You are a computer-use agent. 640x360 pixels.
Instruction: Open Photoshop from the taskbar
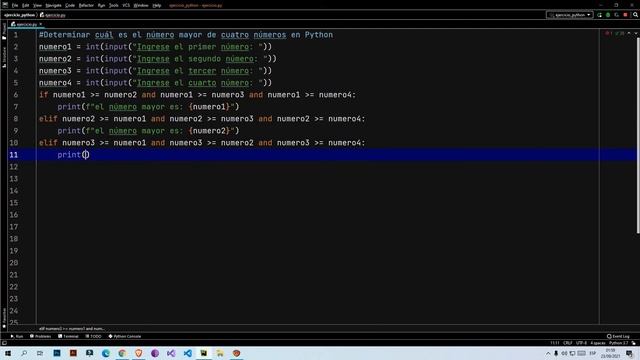tap(57, 353)
